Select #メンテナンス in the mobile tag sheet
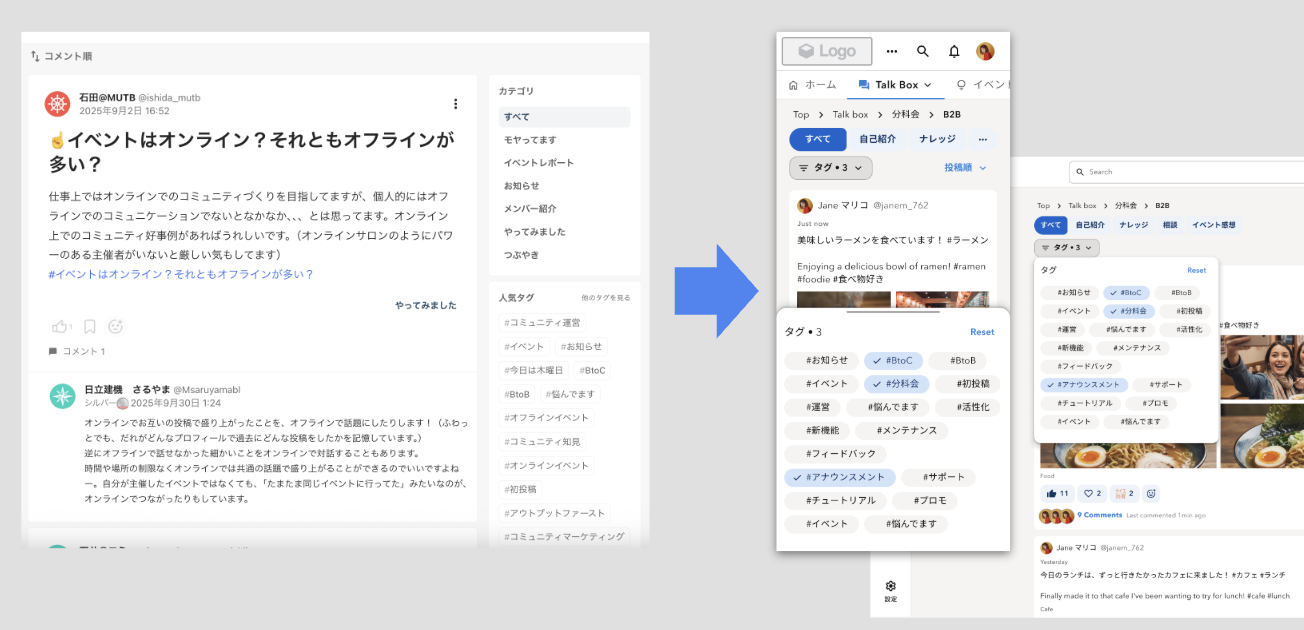 click(901, 430)
